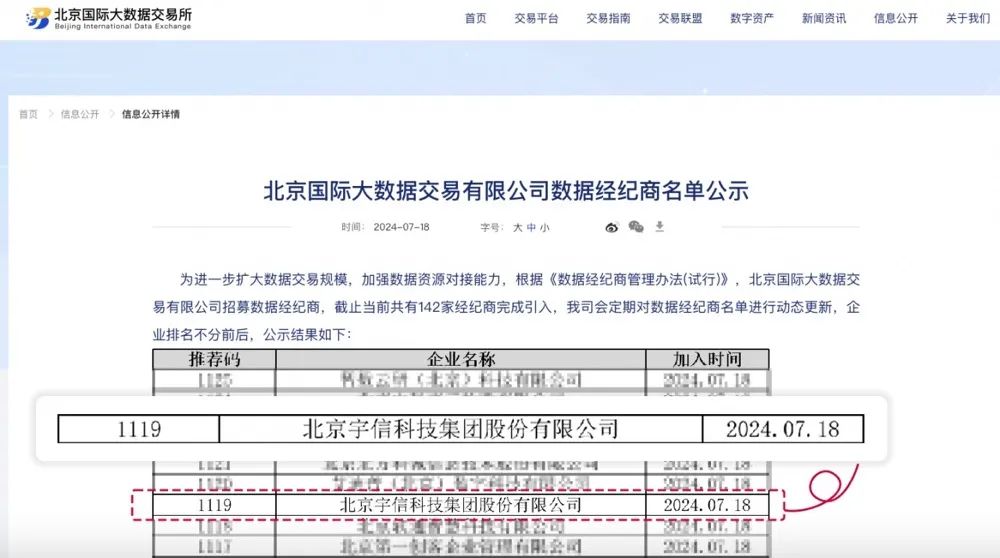Click the line 业排名不分前后，公示结果如下
The height and width of the screenshot is (558, 1000).
coord(252,335)
